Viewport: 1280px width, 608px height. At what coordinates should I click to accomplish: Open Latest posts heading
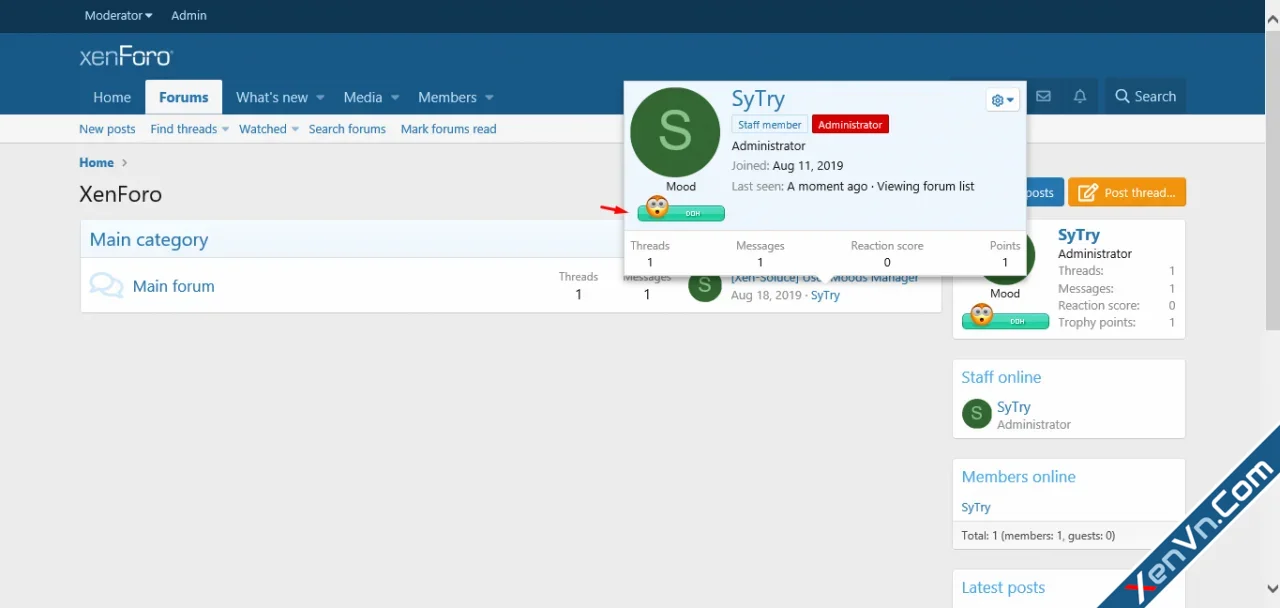tap(1003, 588)
